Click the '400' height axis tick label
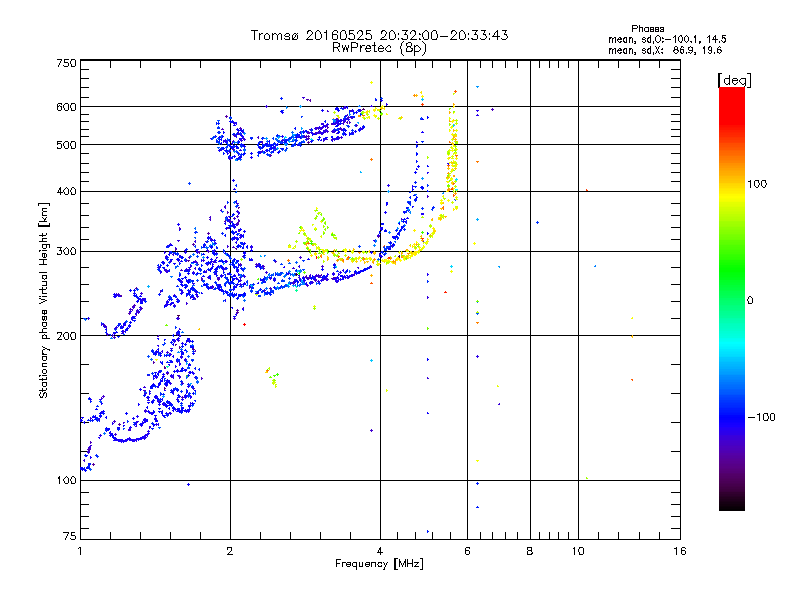 point(66,192)
